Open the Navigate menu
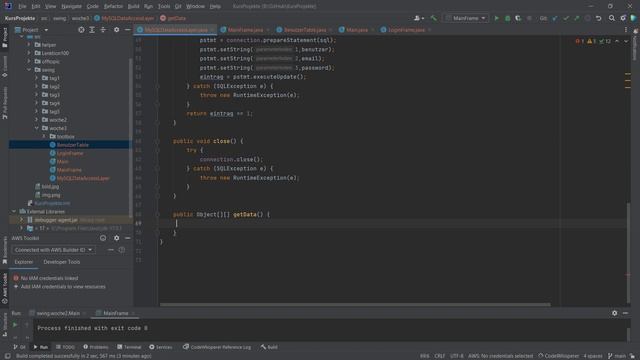Viewport: 640px width, 360px height. click(x=71, y=7)
